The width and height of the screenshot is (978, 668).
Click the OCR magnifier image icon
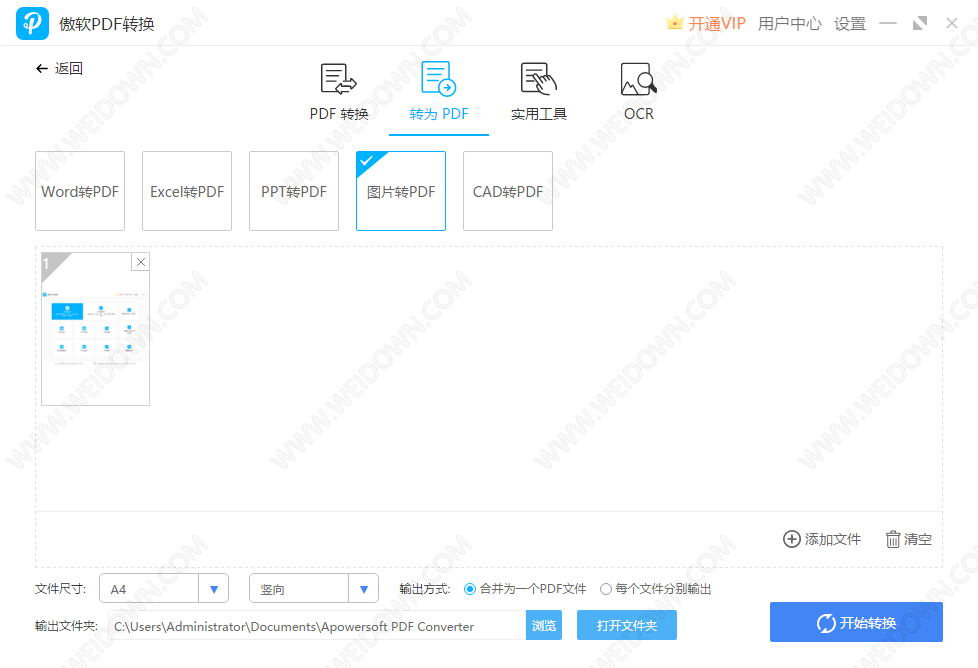coord(639,79)
